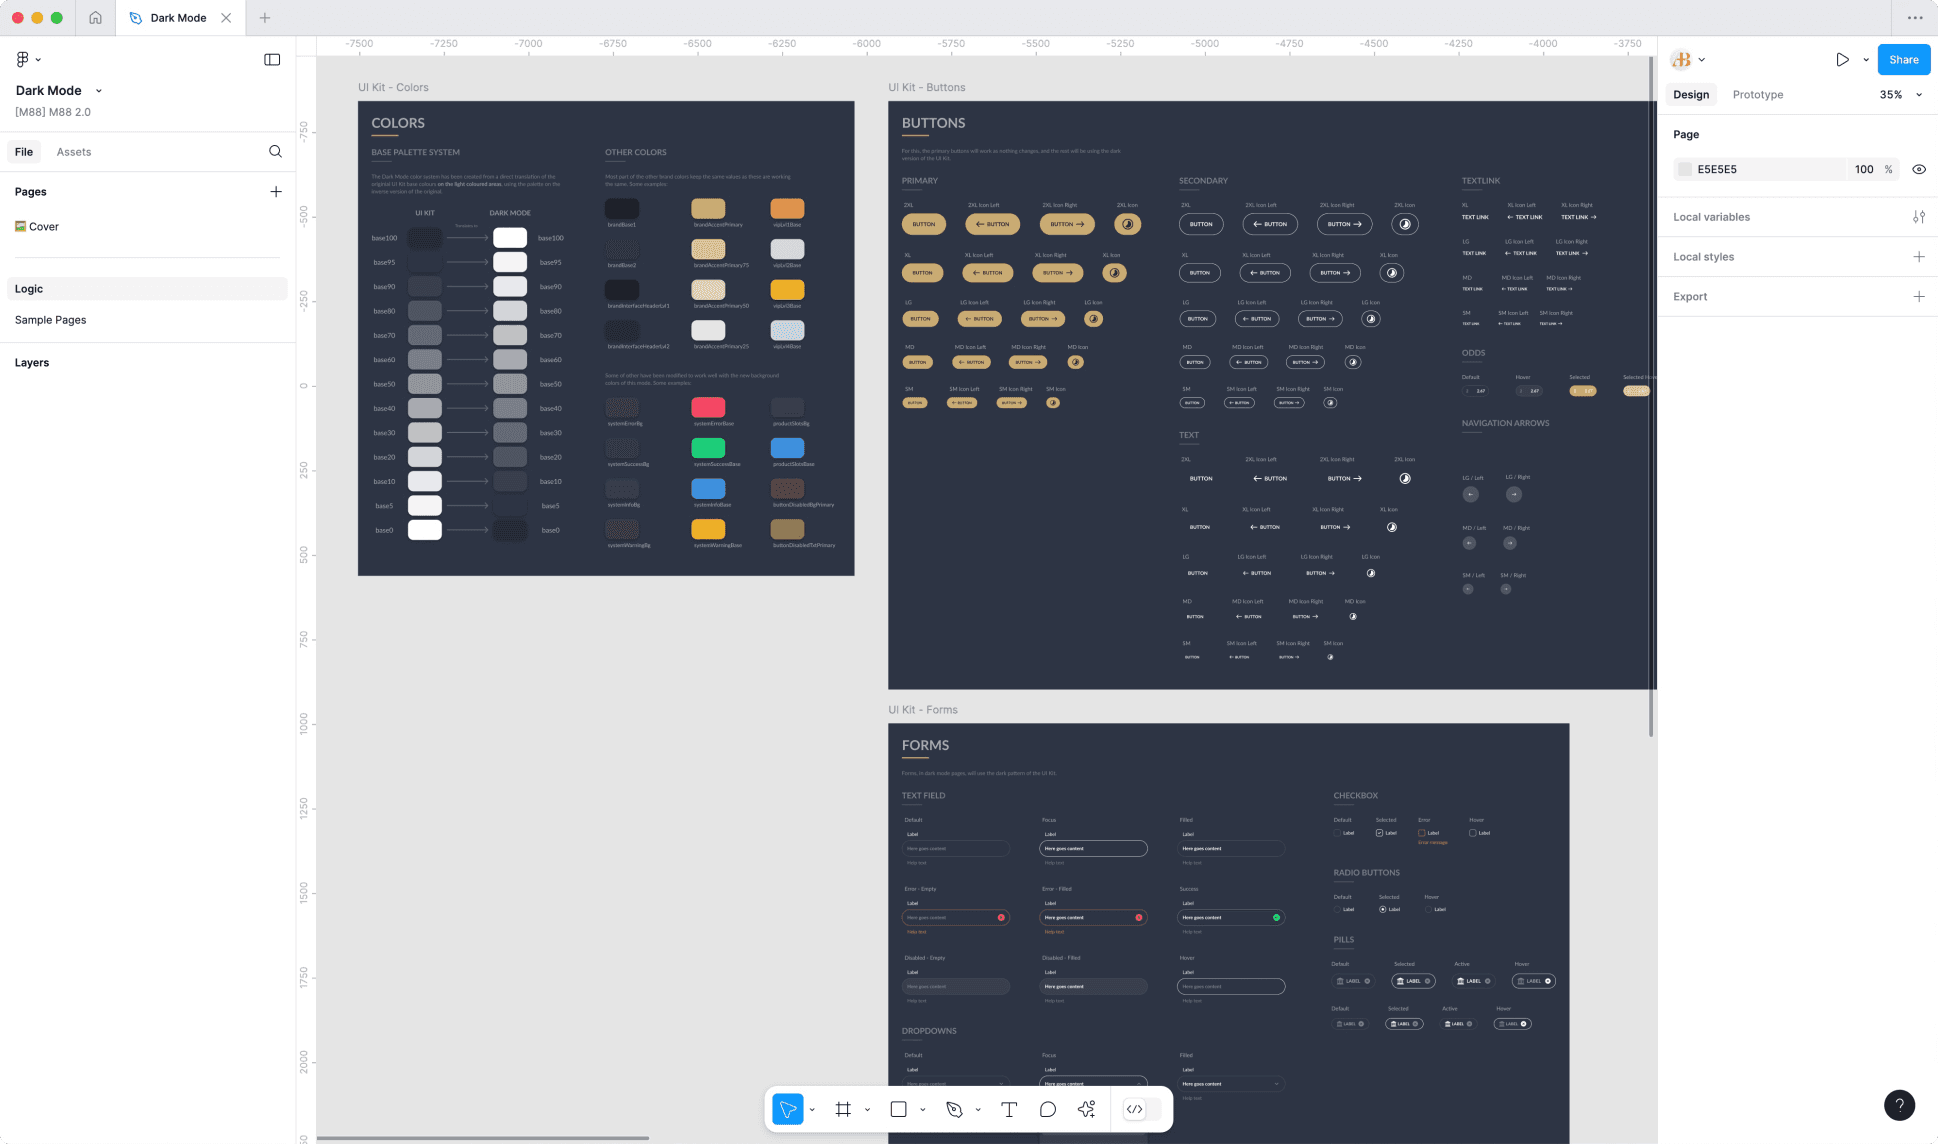Switch to the Prototype tab
This screenshot has width=1938, height=1144.
(1757, 94)
